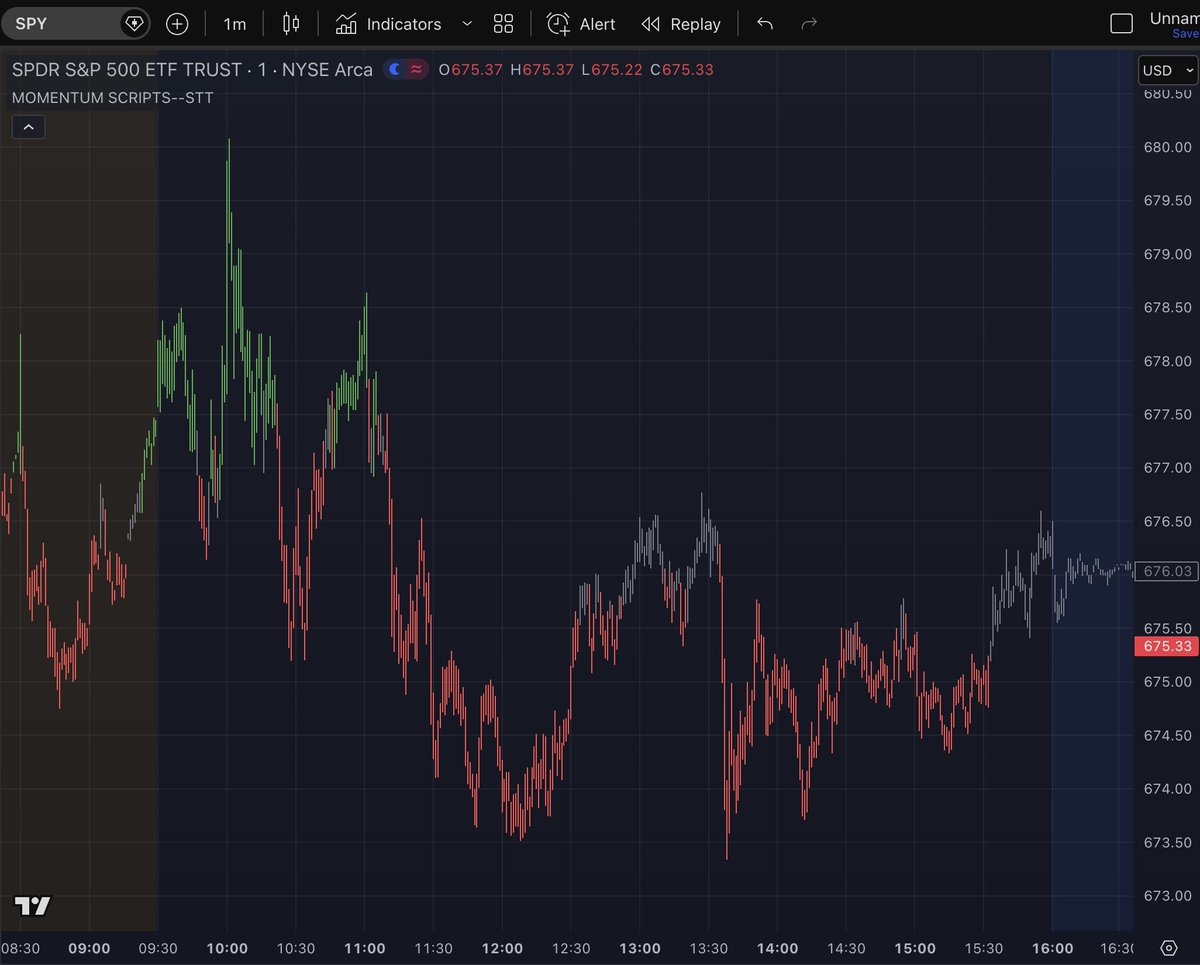The width and height of the screenshot is (1200, 965).
Task: Create an Alert
Action: [x=581, y=23]
